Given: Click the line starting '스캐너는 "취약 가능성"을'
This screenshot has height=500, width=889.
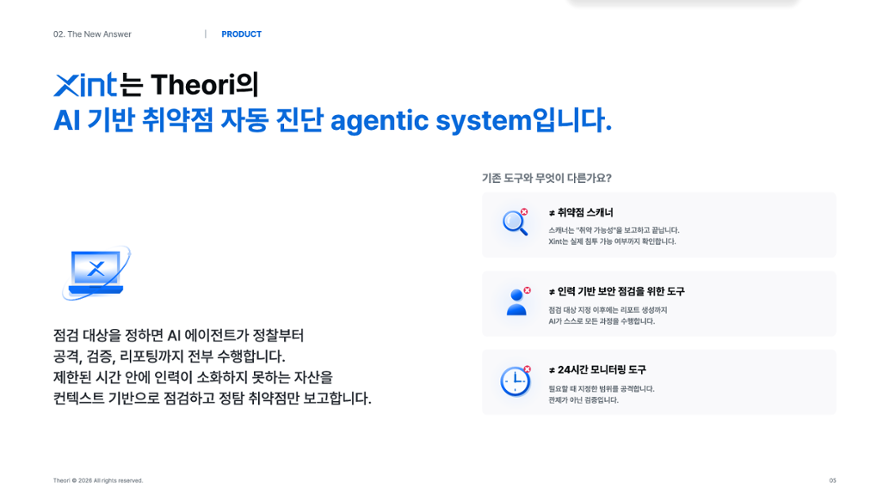Looking at the screenshot, I should point(614,230).
